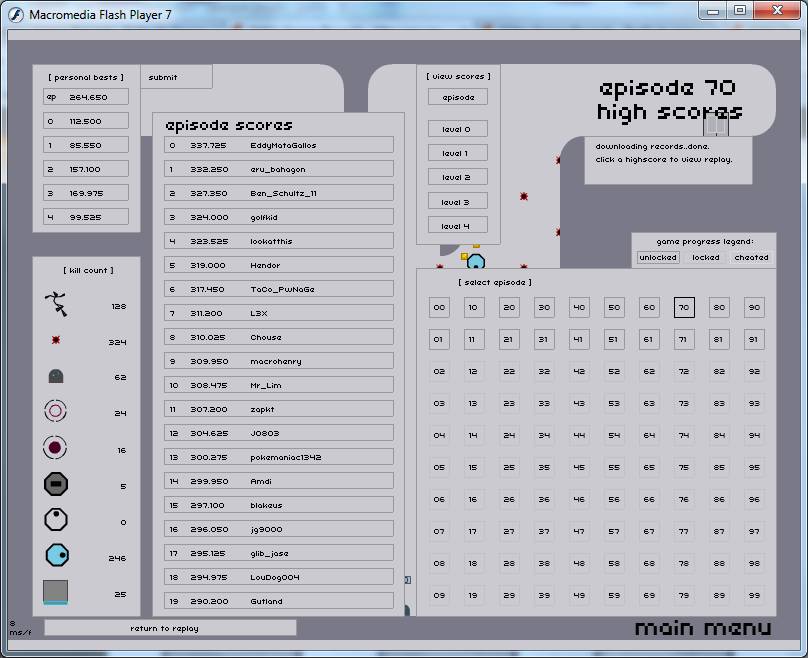Select episode 00 in the grid
The image size is (808, 658).
click(x=439, y=308)
